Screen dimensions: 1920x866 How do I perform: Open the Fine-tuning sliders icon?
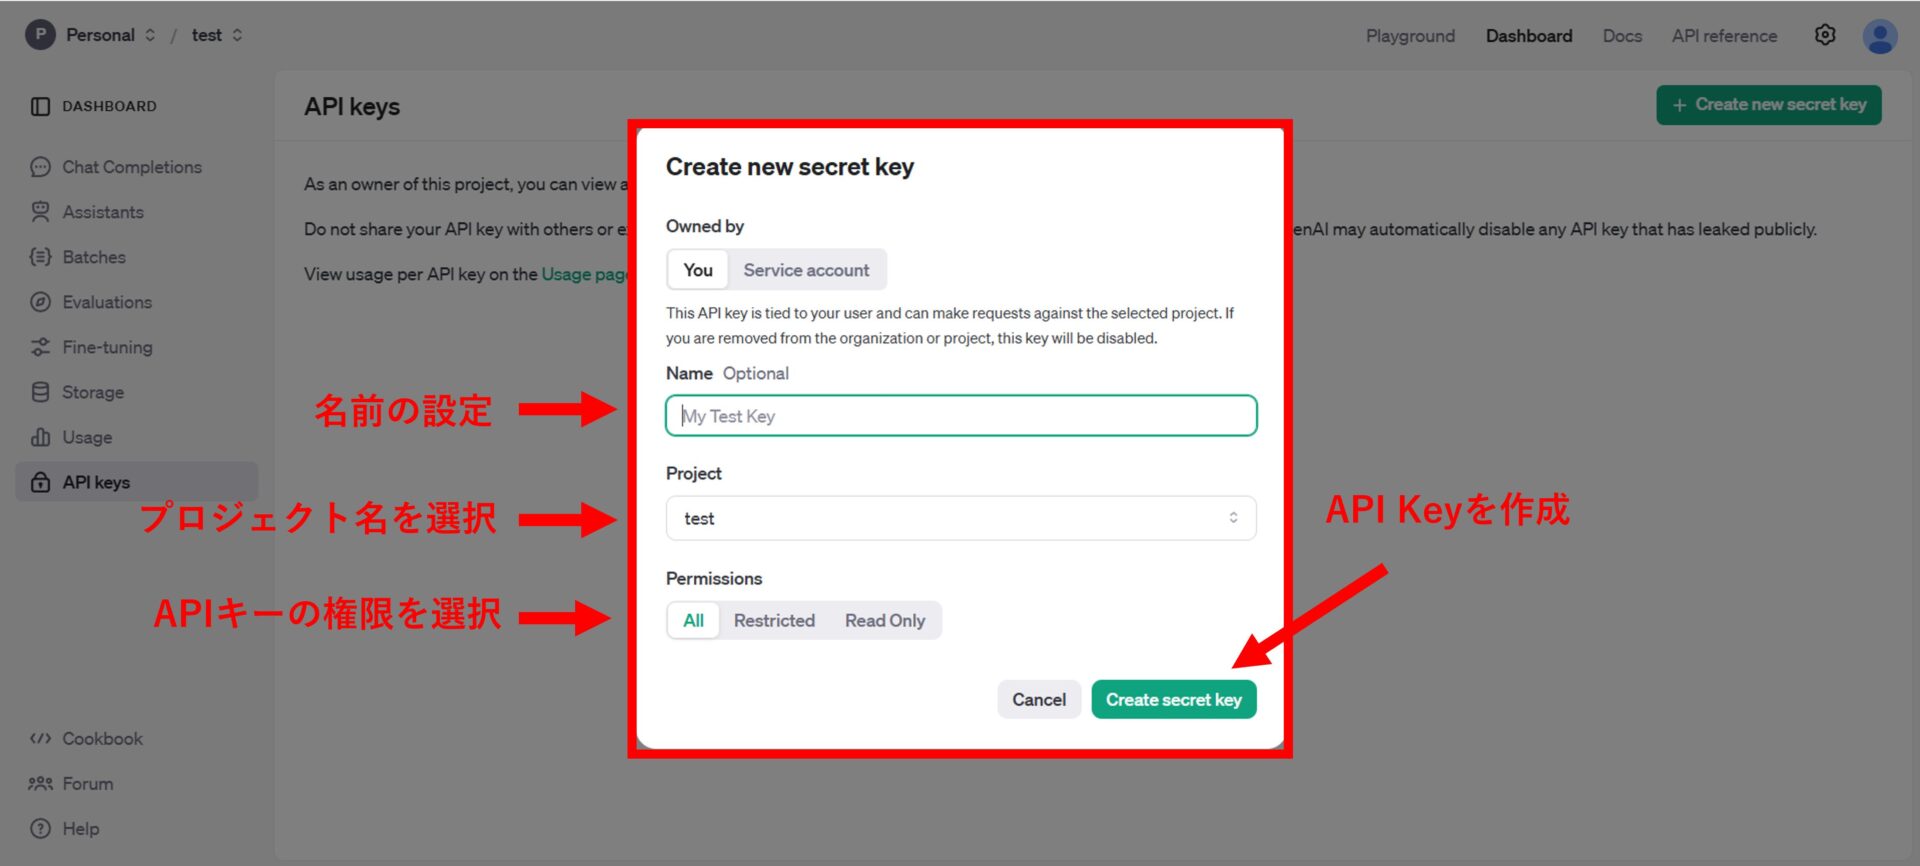coord(40,347)
